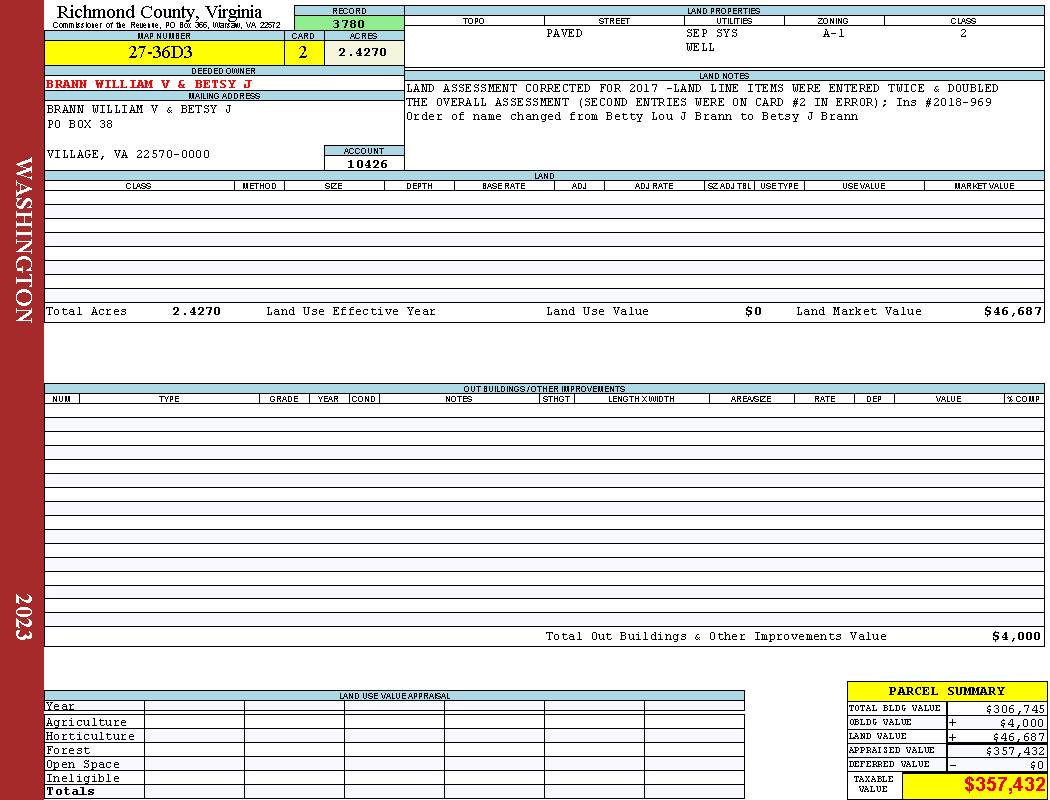This screenshot has width=1050, height=800.
Task: Click the METHOD column header
Action: point(259,186)
